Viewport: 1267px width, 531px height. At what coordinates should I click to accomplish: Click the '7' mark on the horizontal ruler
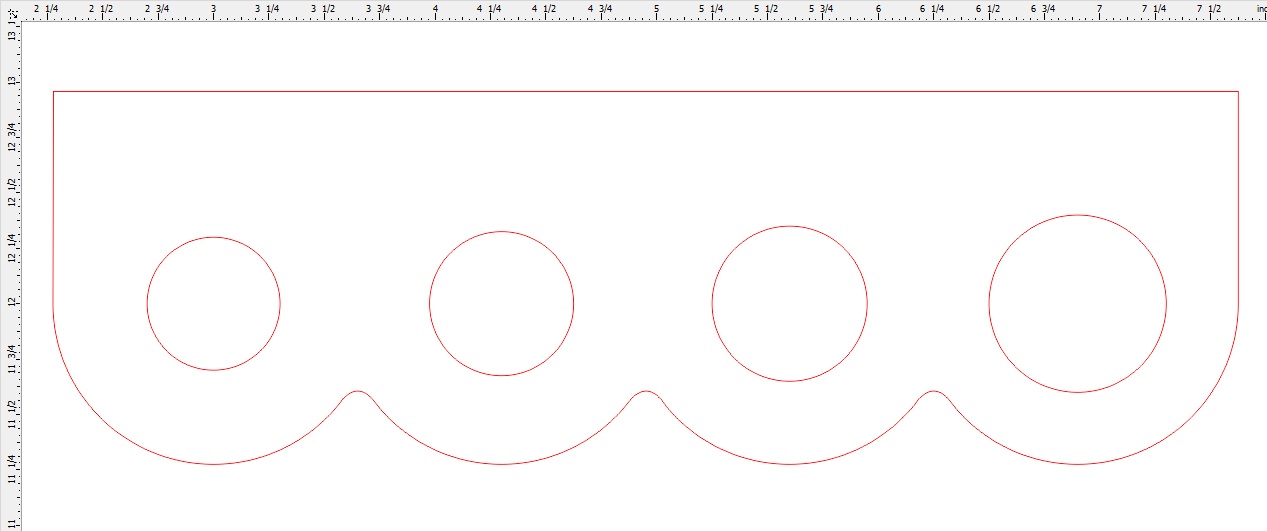[x=1099, y=9]
